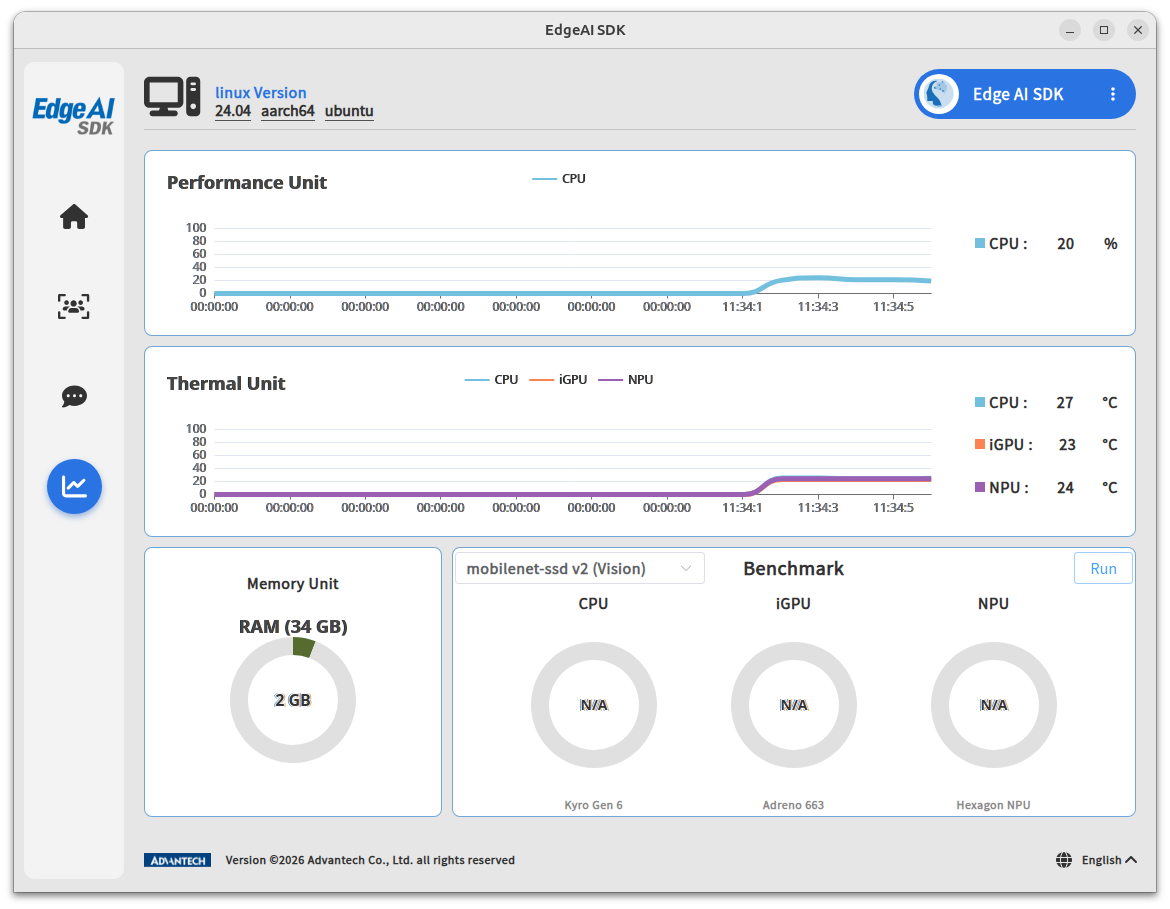Select the performance chart monitor icon
The height and width of the screenshot is (909, 1170).
tap(74, 487)
